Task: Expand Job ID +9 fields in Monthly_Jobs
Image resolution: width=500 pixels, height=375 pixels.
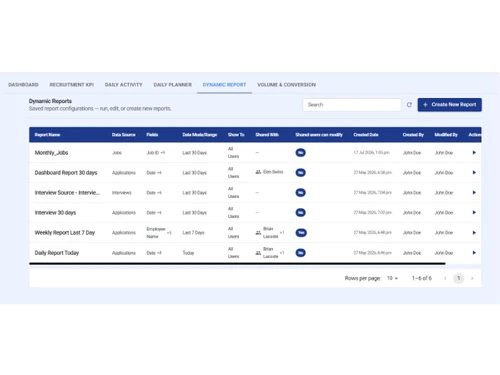Action: [156, 153]
